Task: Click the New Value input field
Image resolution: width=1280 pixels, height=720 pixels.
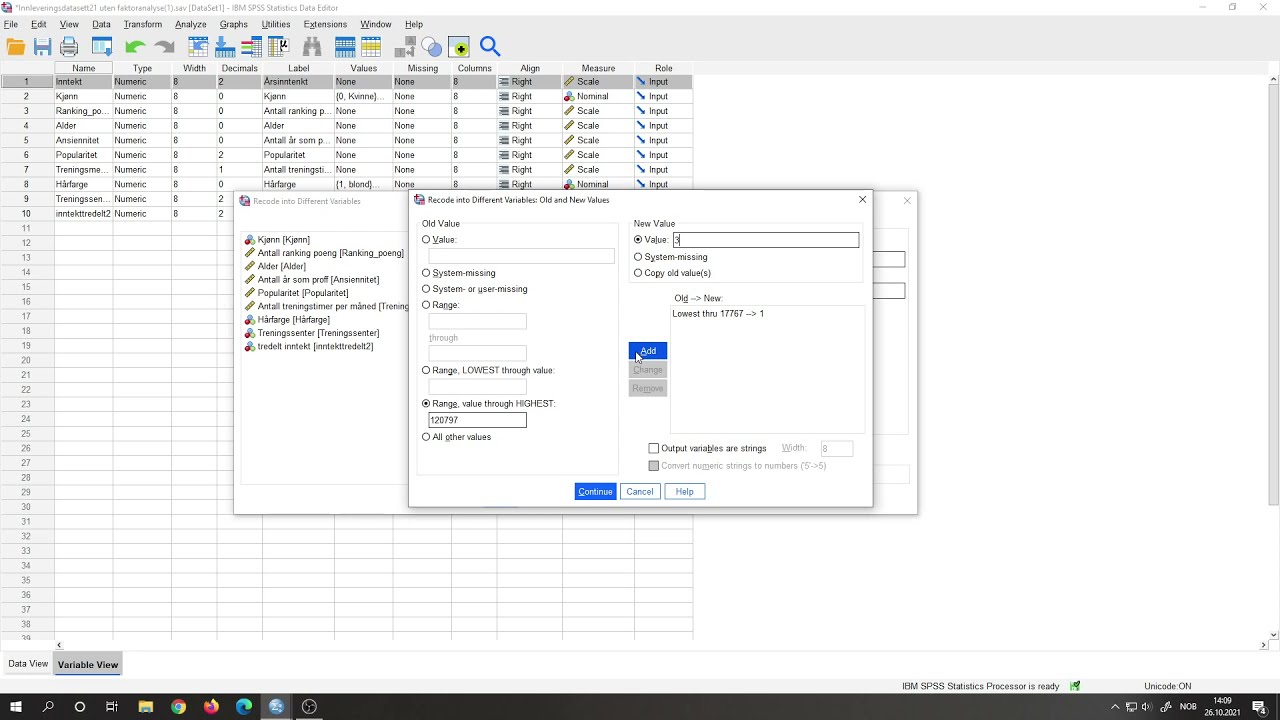Action: coord(765,240)
